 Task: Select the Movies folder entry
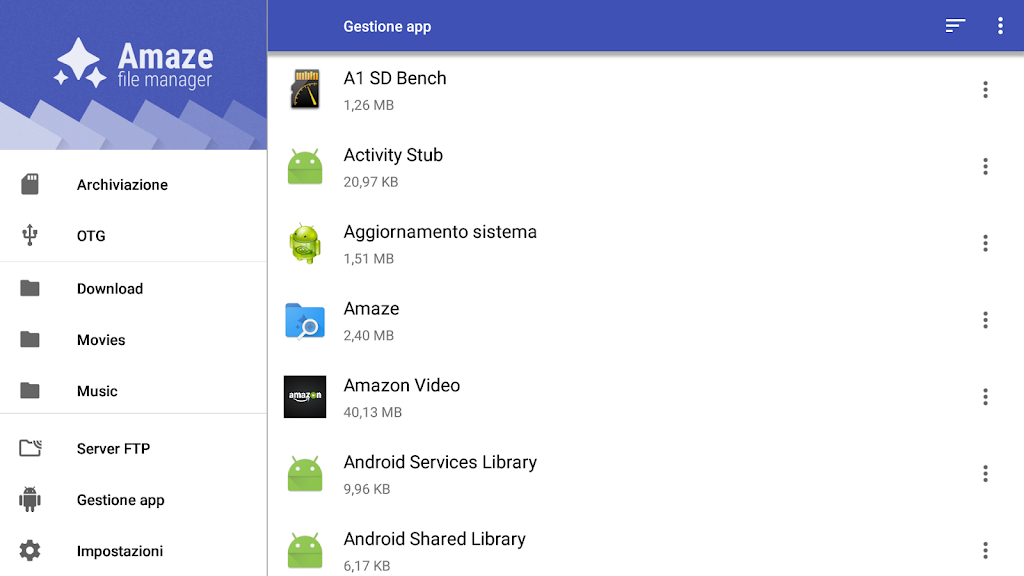tap(101, 340)
